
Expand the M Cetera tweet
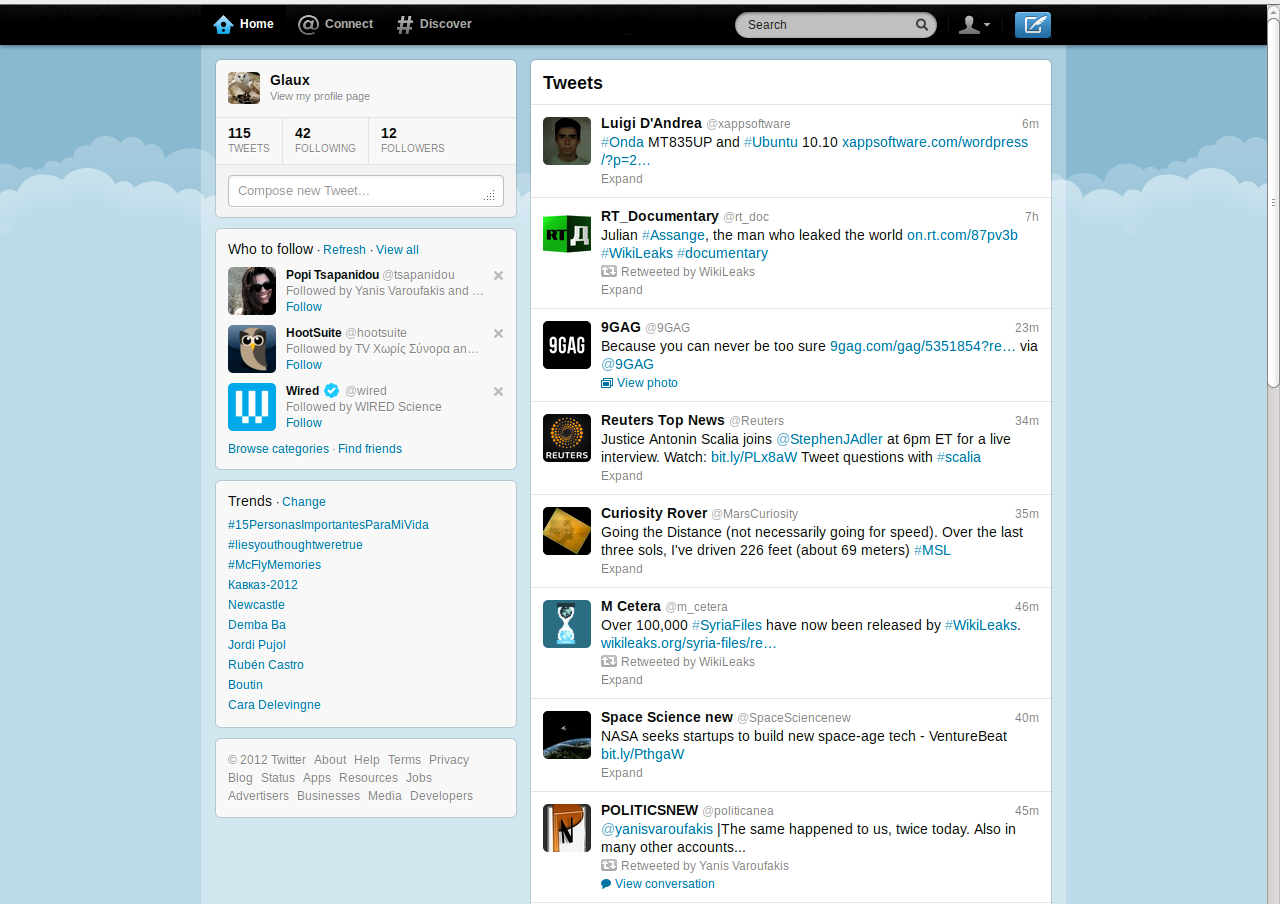tap(622, 680)
